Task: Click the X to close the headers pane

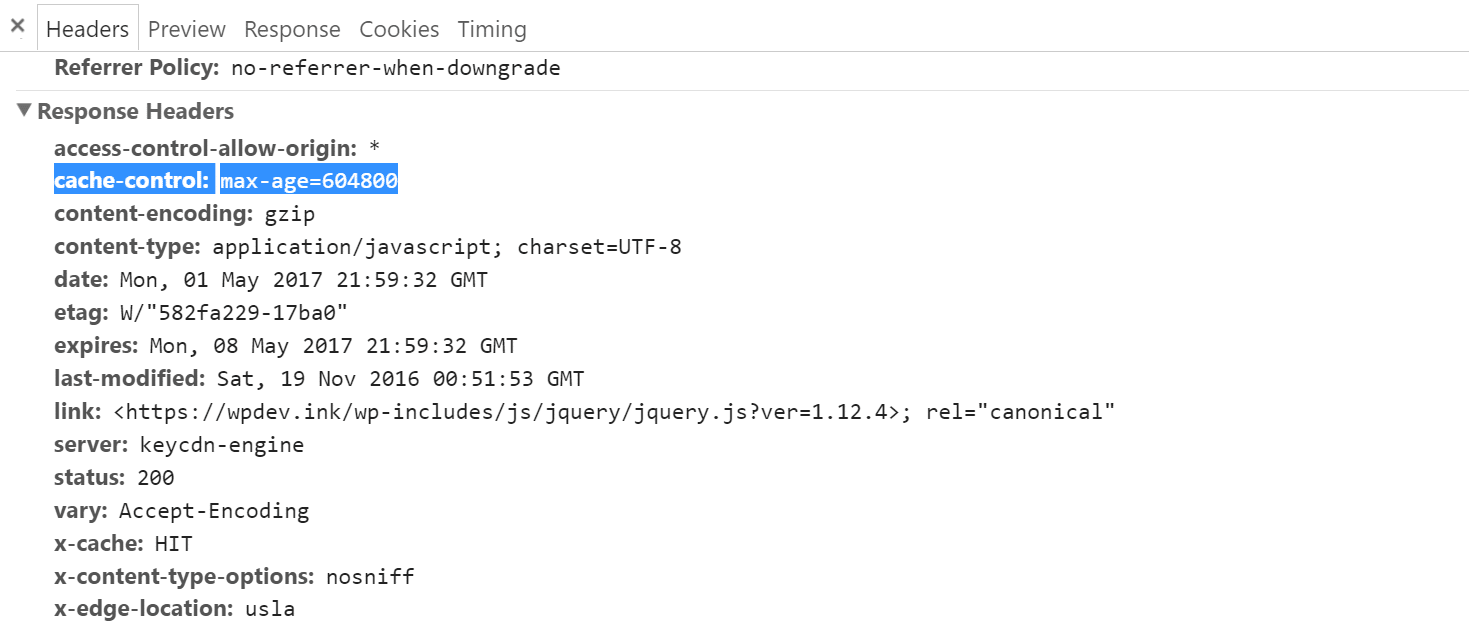Action: point(17,26)
